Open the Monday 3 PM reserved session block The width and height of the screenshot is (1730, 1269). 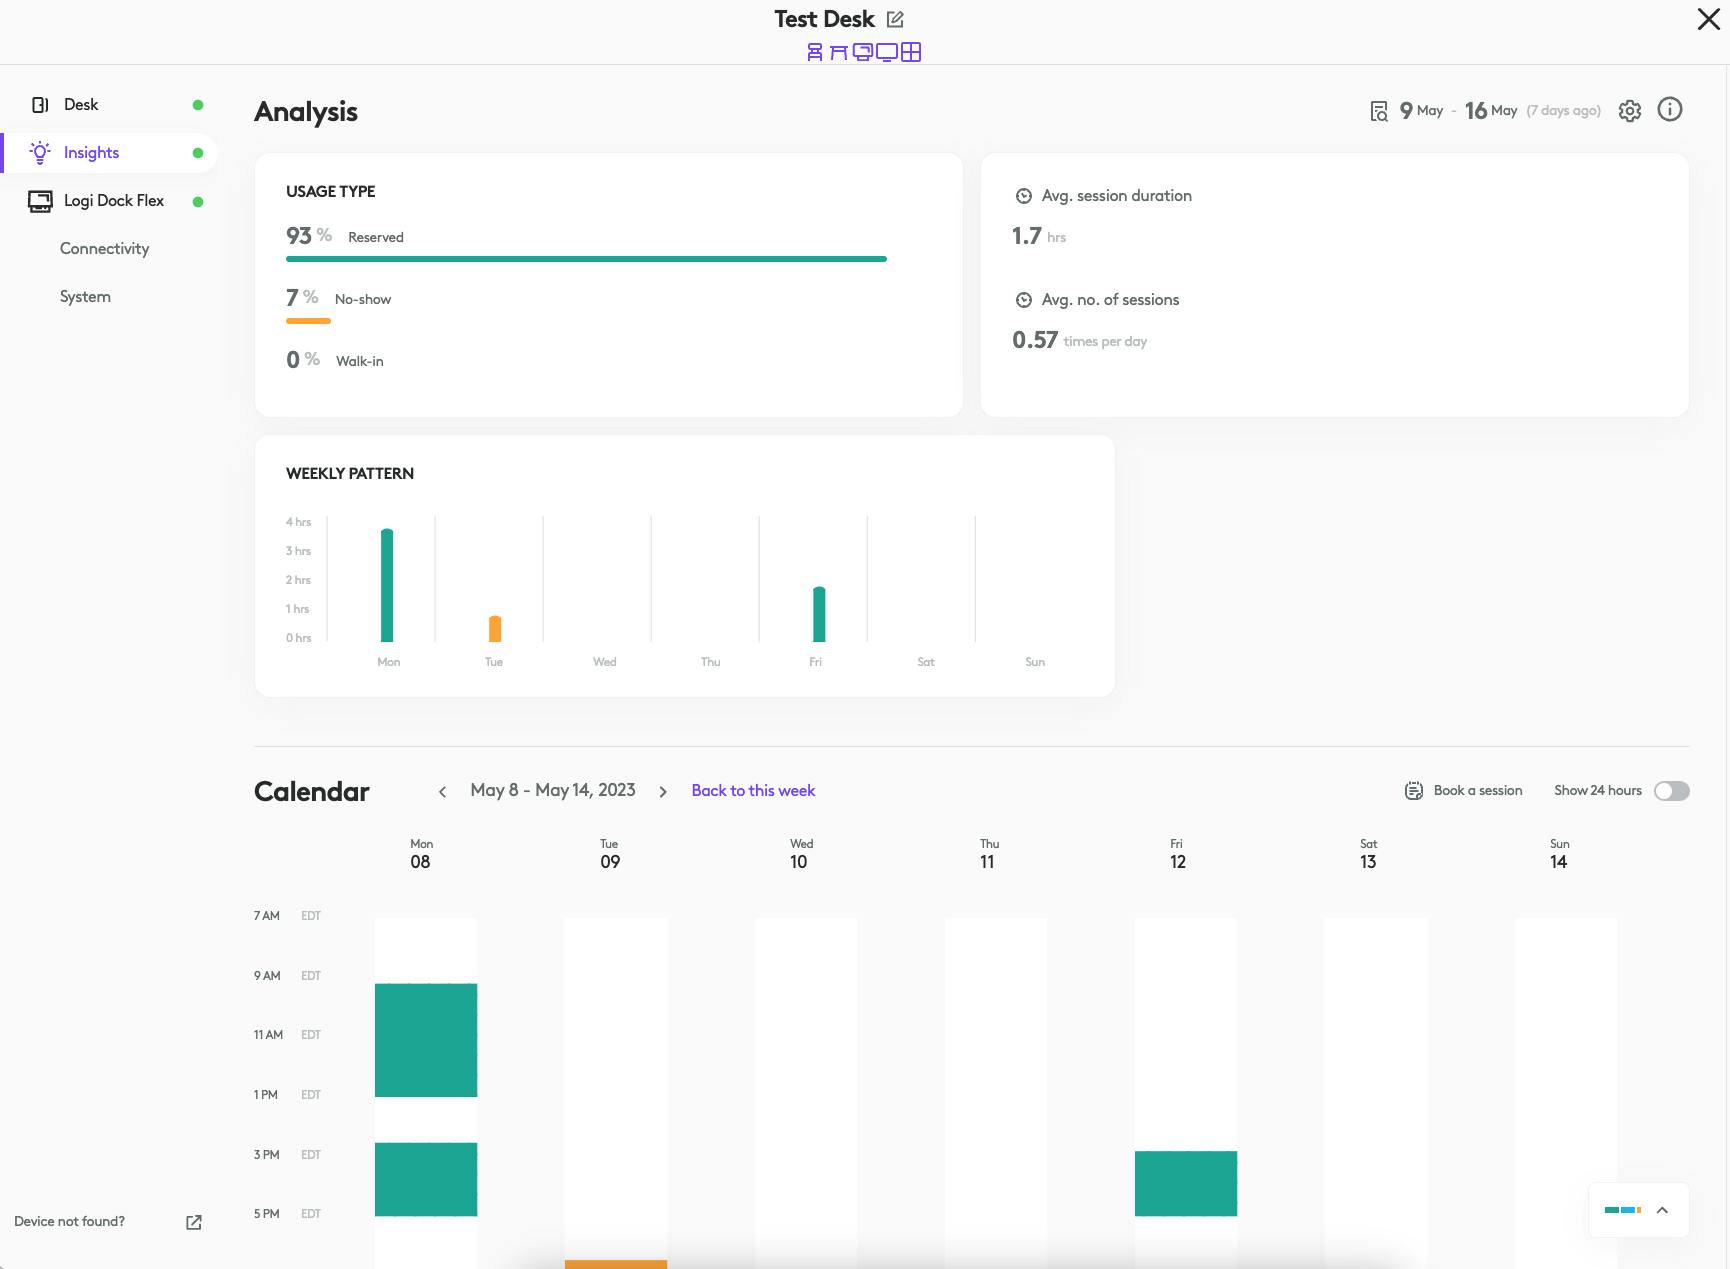(x=426, y=1179)
